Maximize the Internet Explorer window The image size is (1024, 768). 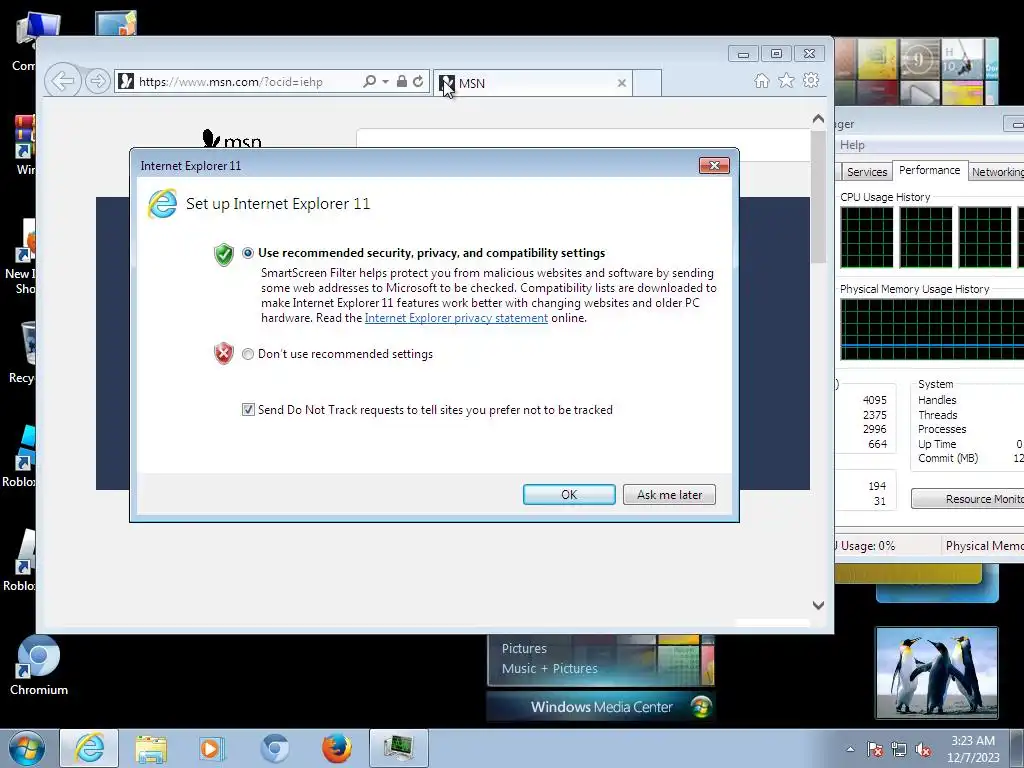[x=776, y=54]
